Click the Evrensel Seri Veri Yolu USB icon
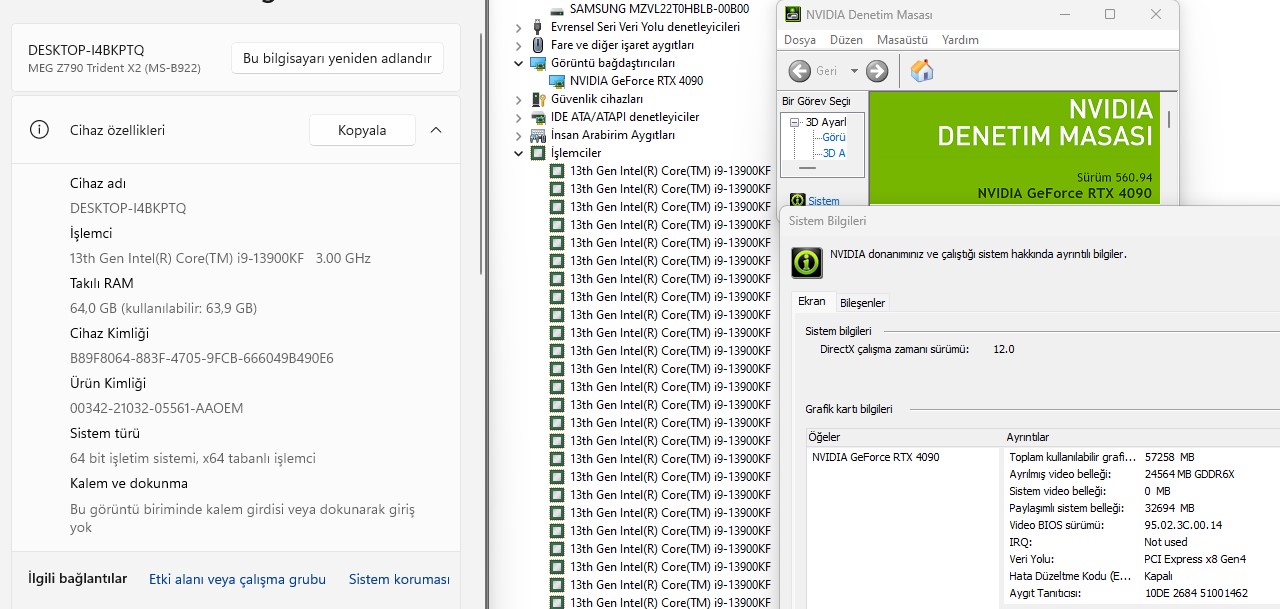Image resolution: width=1280 pixels, height=609 pixels. (x=538, y=27)
